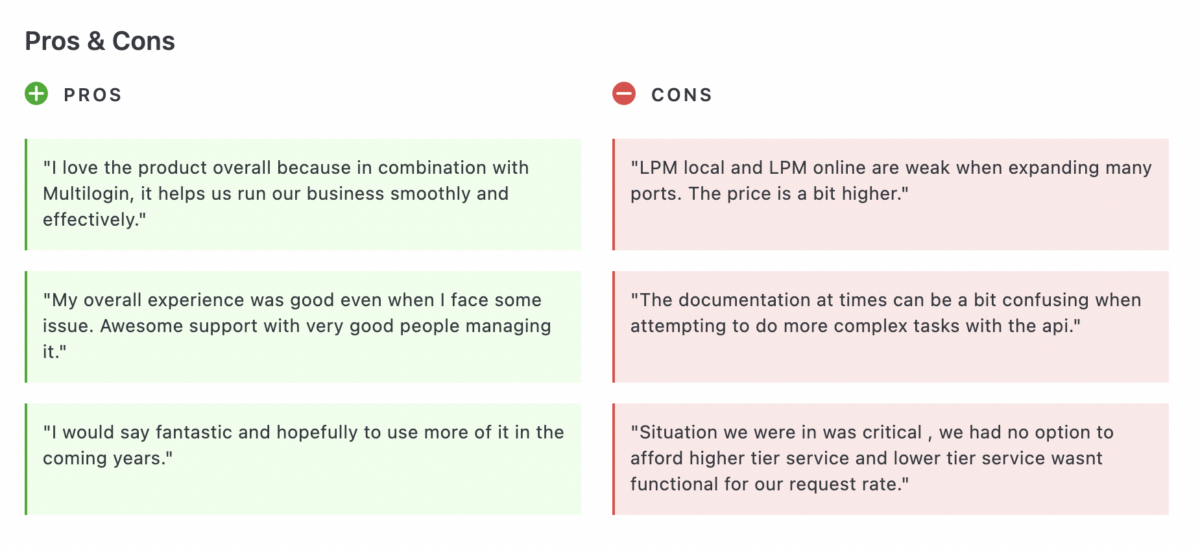1200x550 pixels.
Task: Click green left border of Multilogin quote card
Action: pyautogui.click(x=26, y=194)
